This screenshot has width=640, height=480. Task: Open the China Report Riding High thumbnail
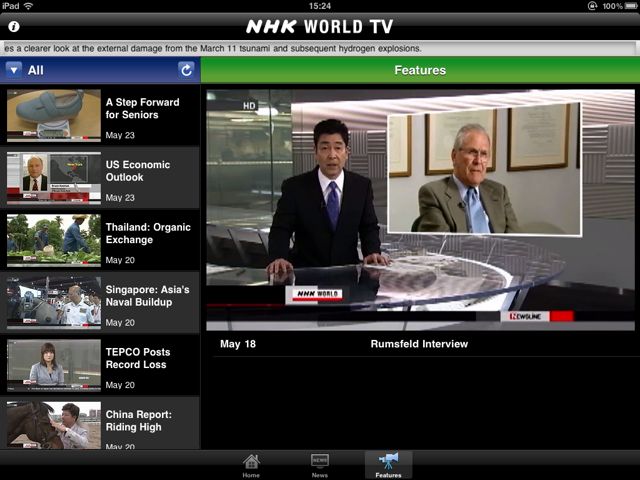pyautogui.click(x=54, y=425)
